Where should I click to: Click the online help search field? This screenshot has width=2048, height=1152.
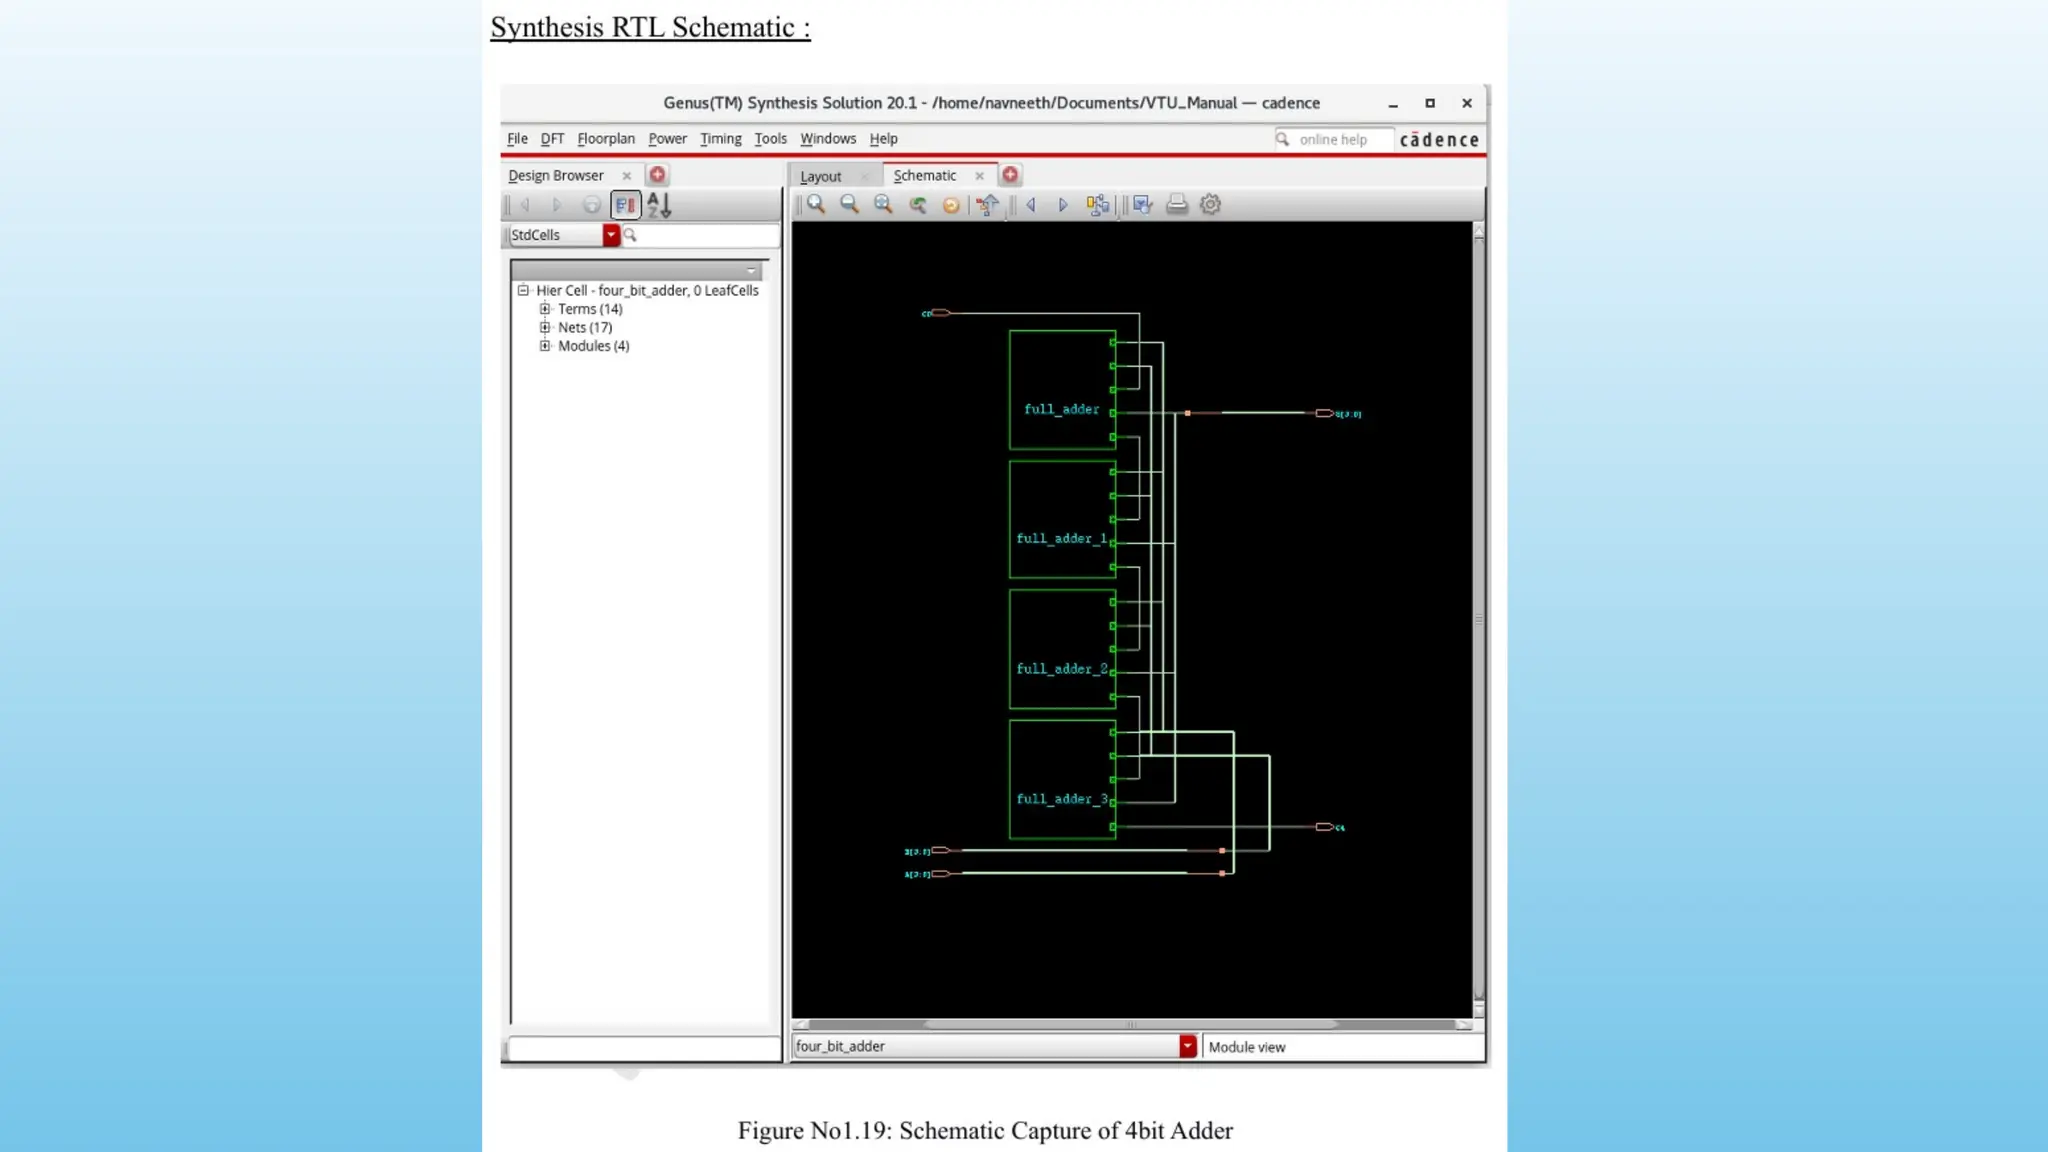point(1342,140)
